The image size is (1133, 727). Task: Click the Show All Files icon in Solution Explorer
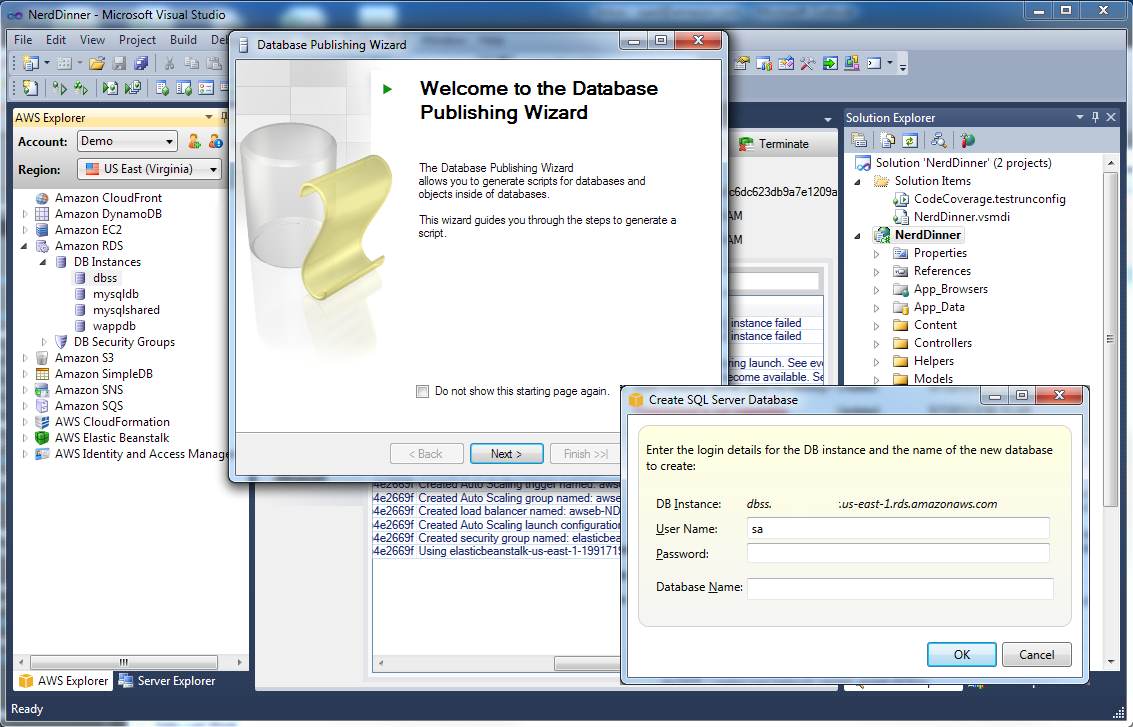[x=885, y=141]
